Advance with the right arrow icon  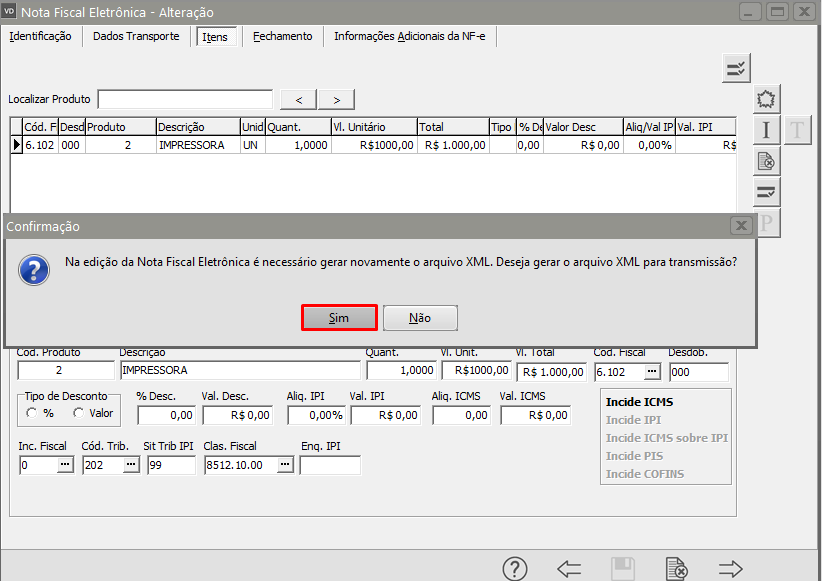tap(731, 569)
